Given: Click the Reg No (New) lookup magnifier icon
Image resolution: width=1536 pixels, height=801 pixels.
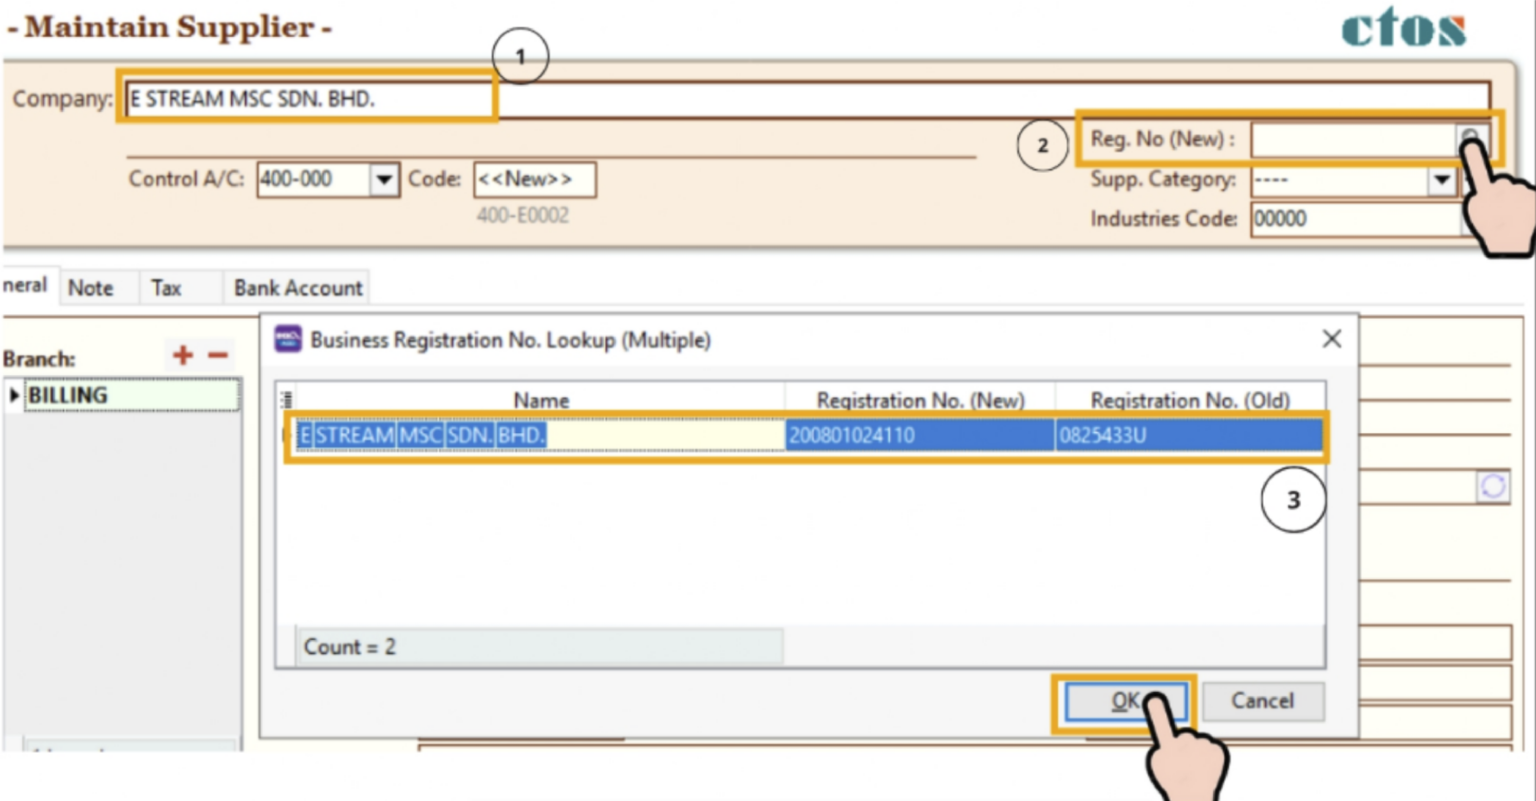Looking at the screenshot, I should [x=1470, y=139].
